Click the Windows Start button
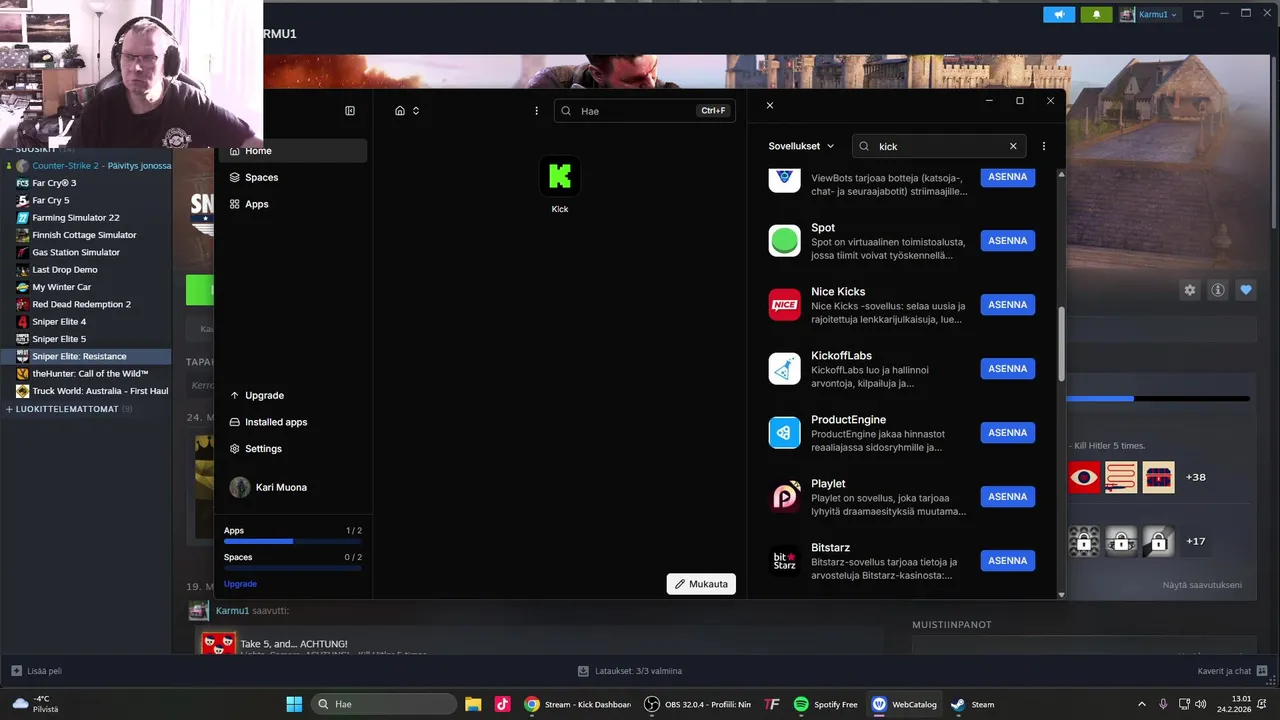 [x=294, y=704]
